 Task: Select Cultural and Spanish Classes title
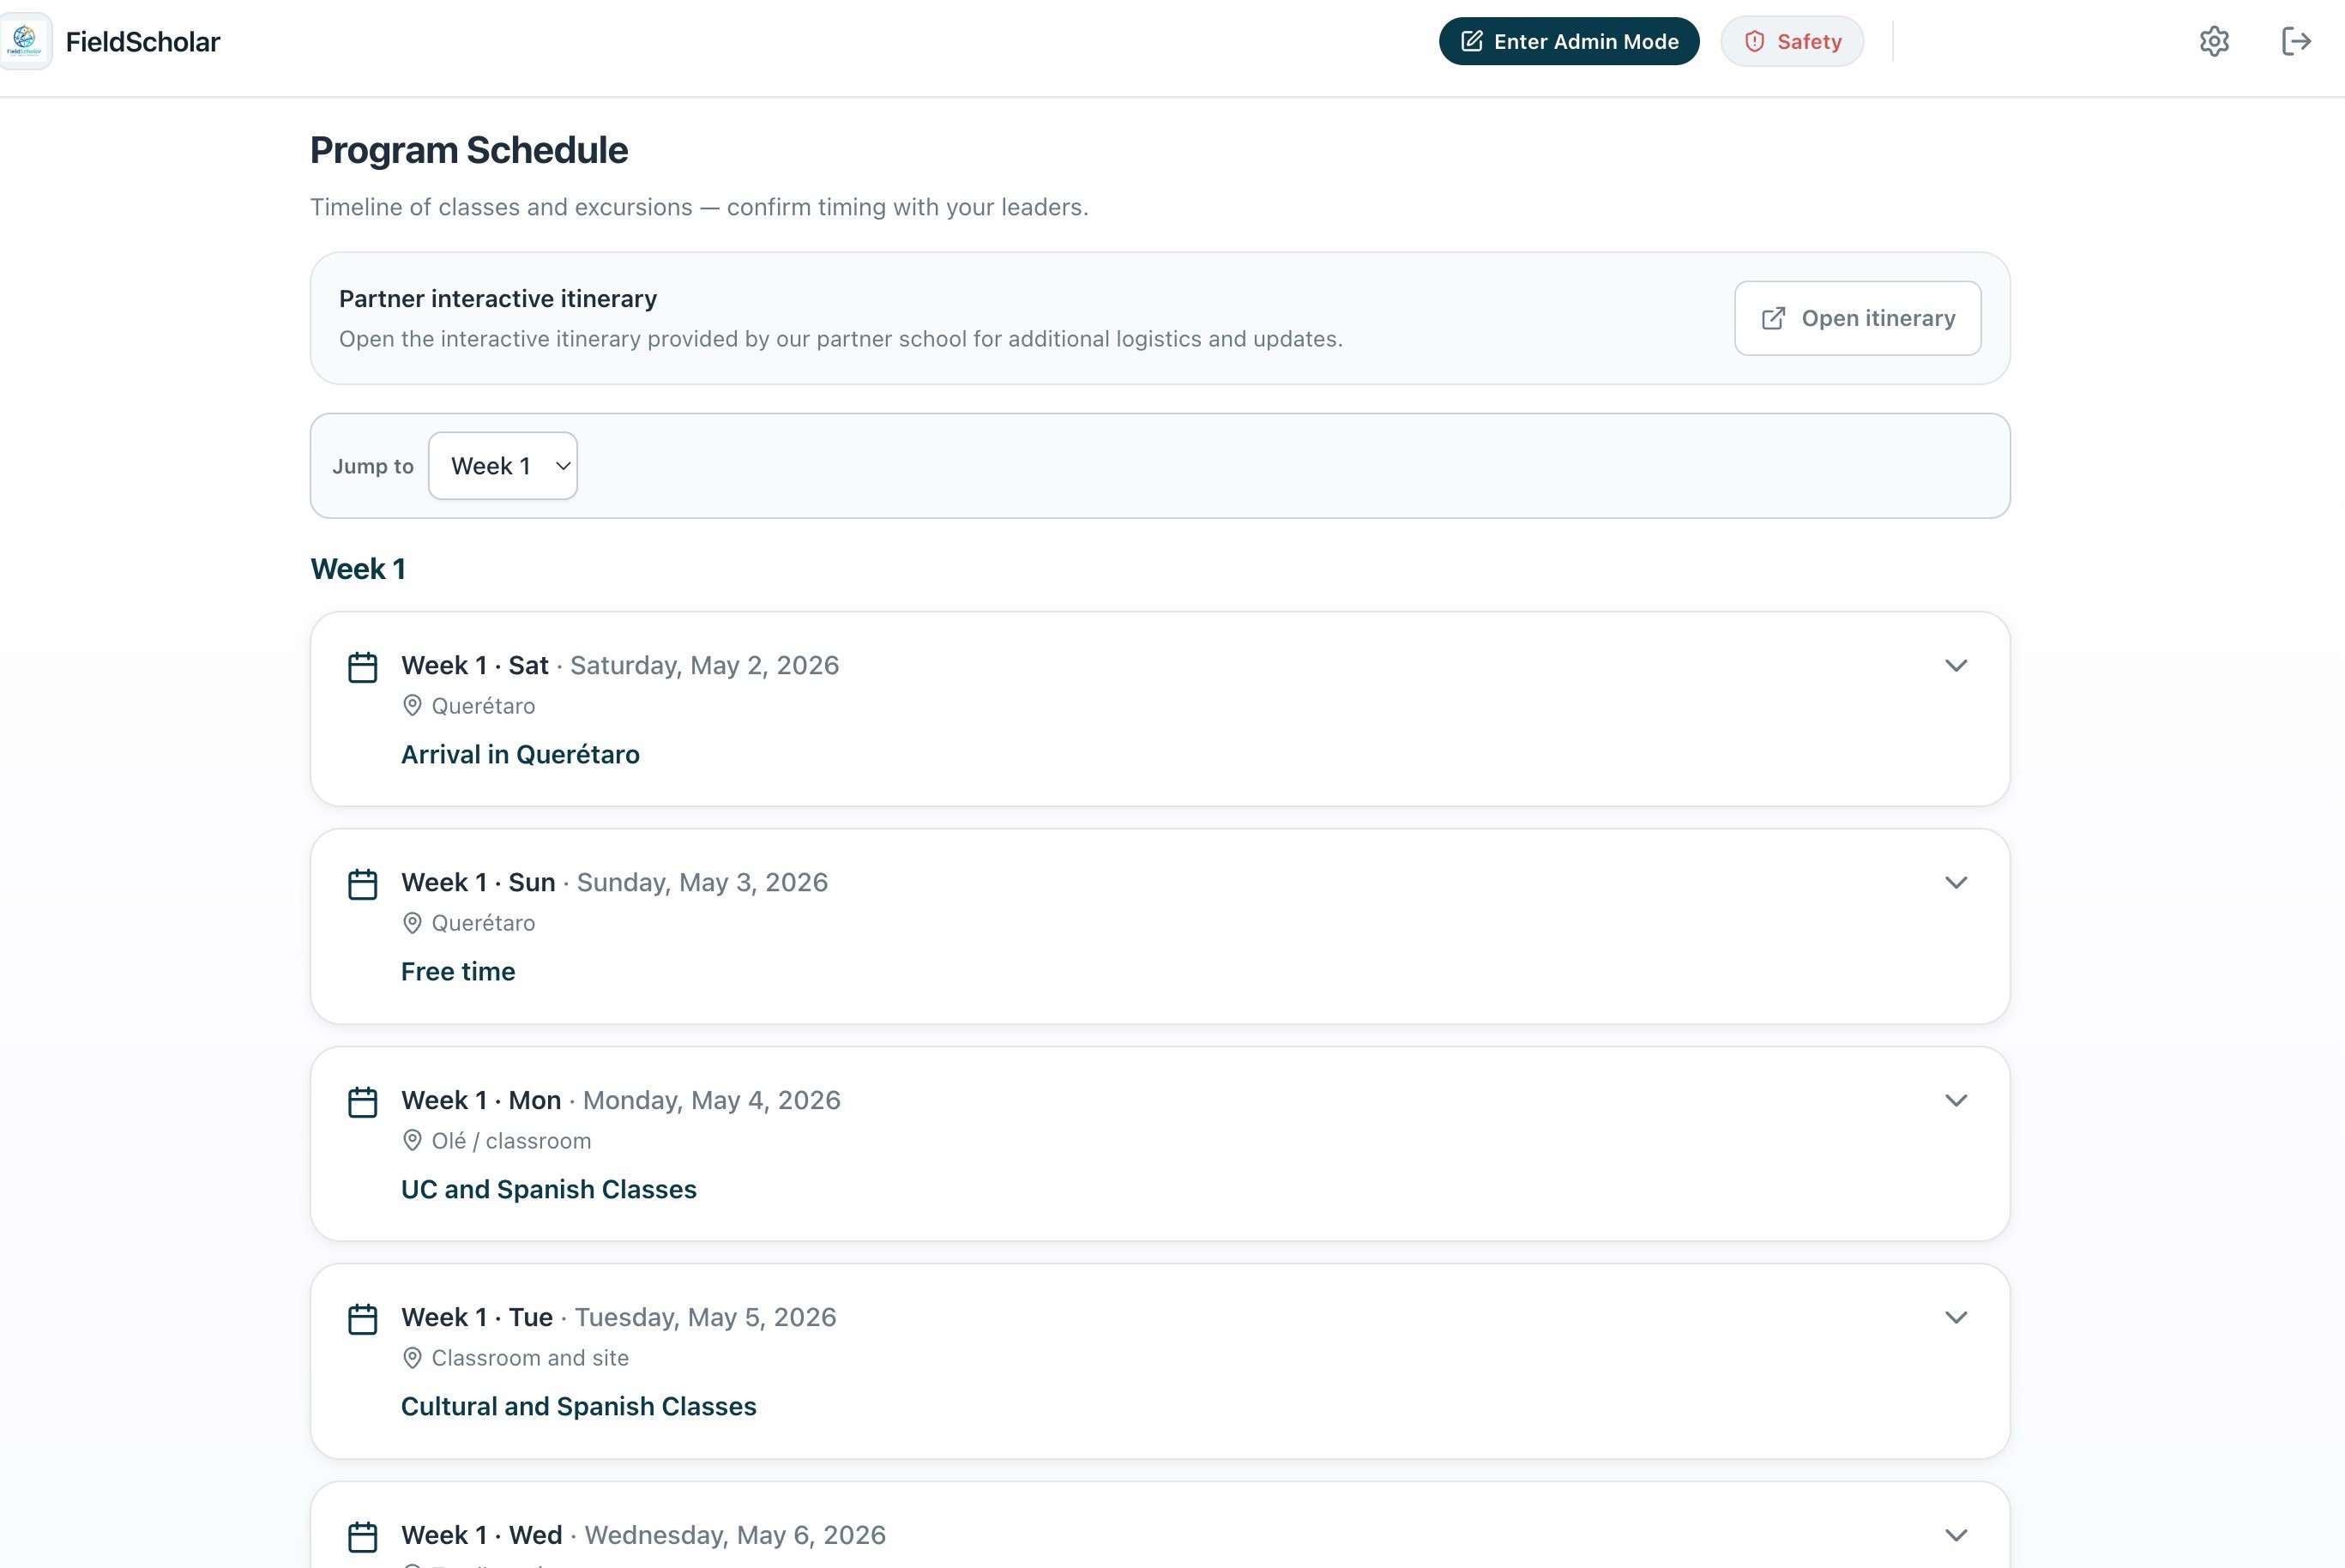pos(579,1406)
